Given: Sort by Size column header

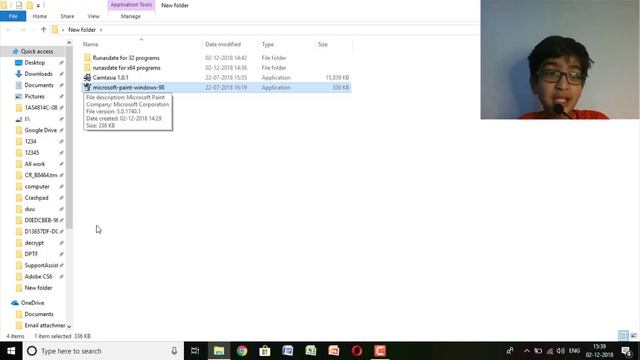Looking at the screenshot, I should coord(323,44).
